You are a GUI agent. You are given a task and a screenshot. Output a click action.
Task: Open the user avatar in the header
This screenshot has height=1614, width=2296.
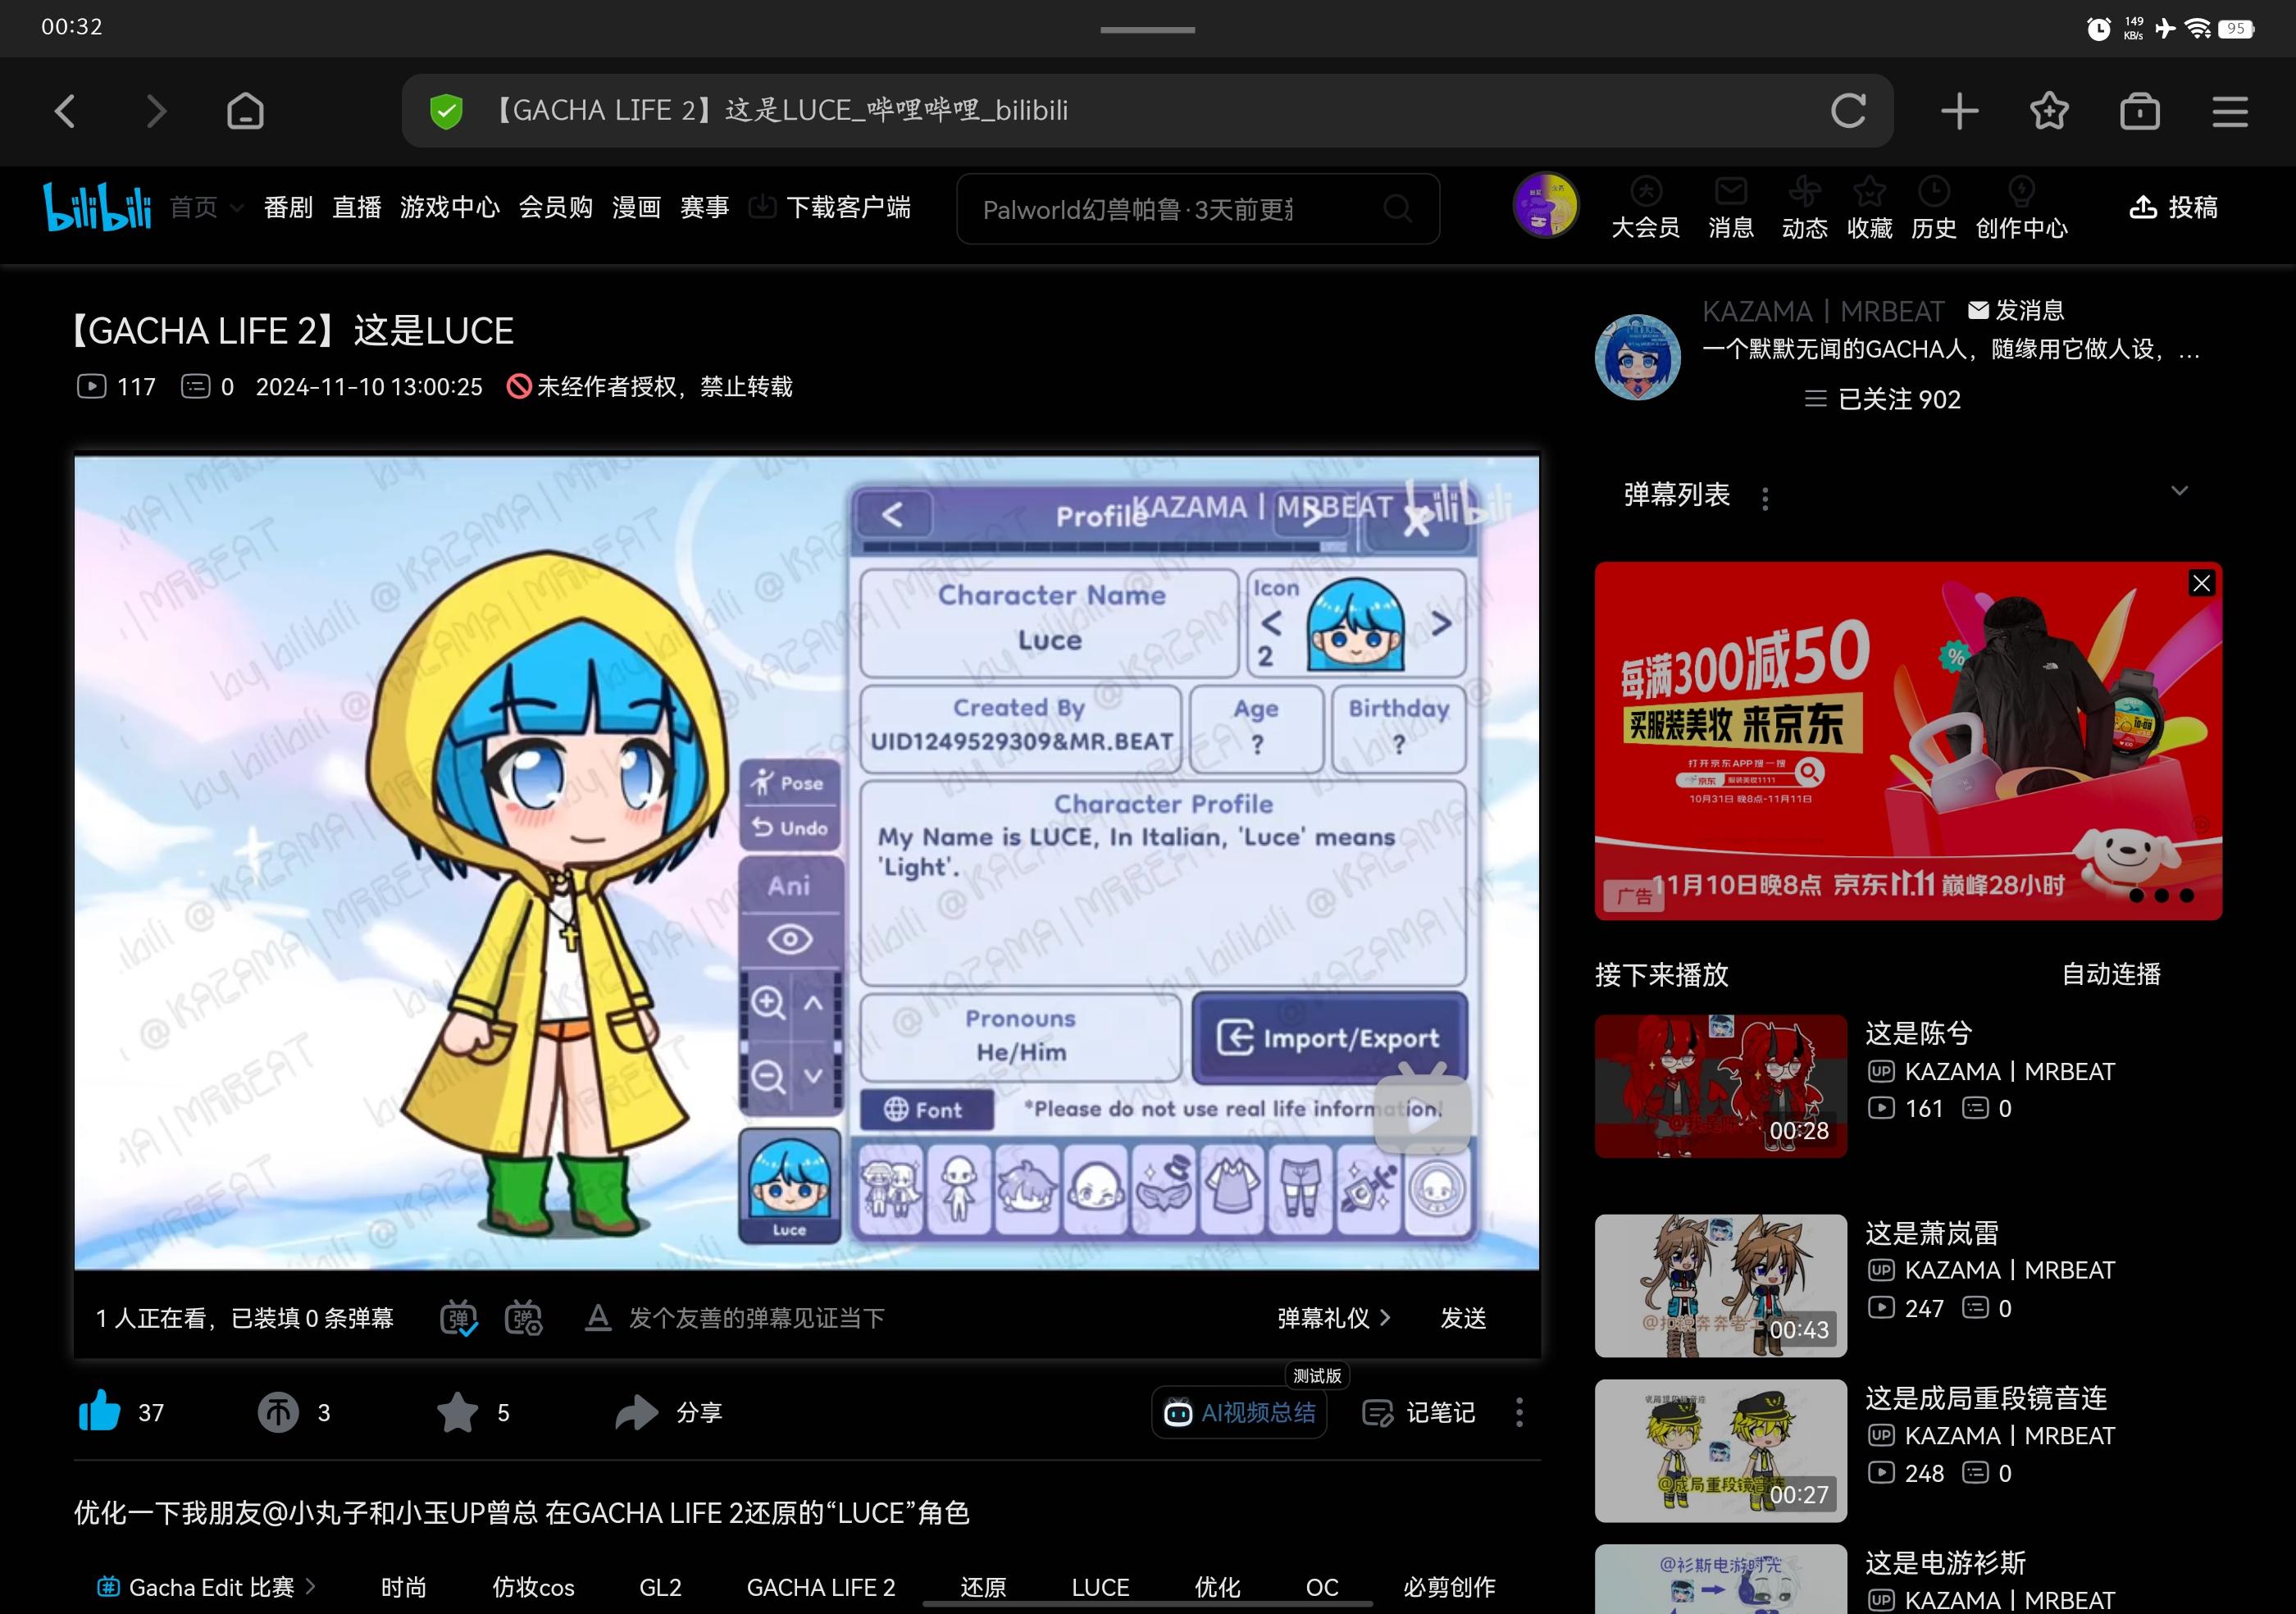1545,205
